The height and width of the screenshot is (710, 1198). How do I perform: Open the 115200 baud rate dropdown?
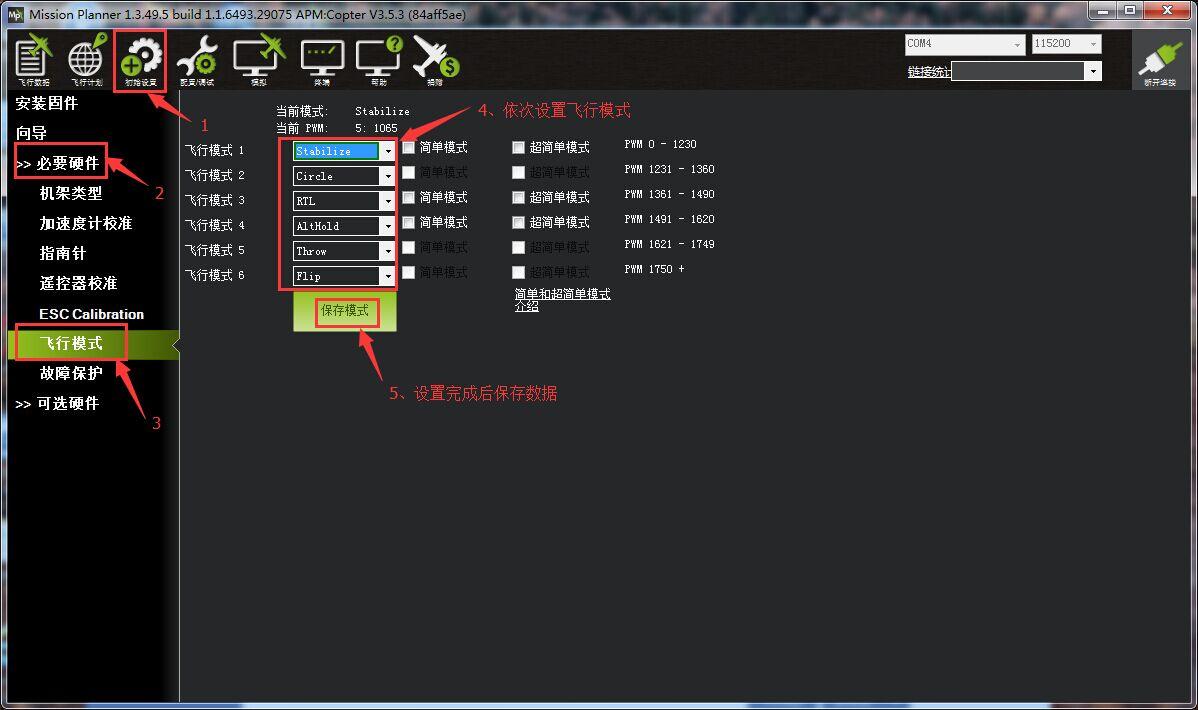point(1093,44)
